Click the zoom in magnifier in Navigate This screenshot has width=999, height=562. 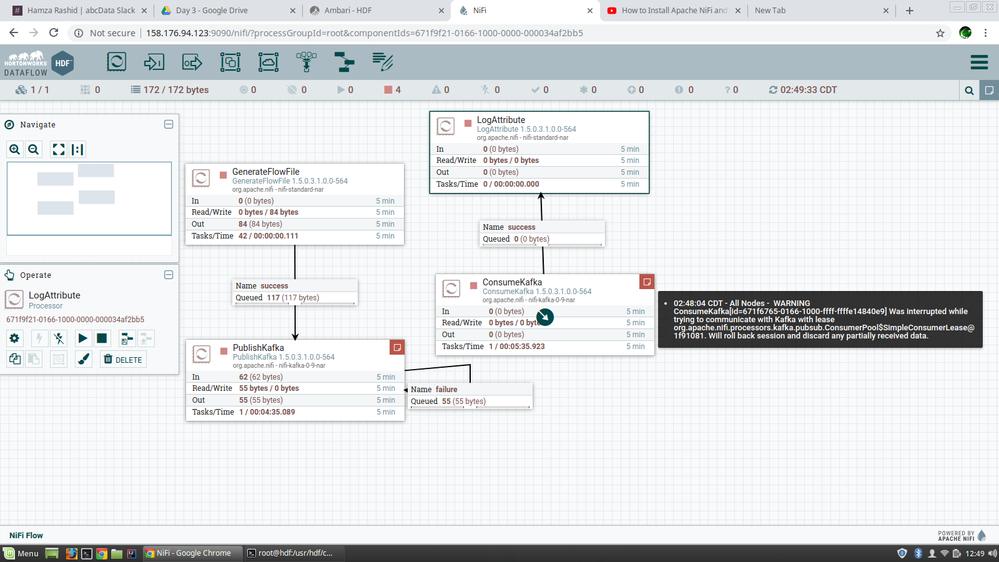15,149
